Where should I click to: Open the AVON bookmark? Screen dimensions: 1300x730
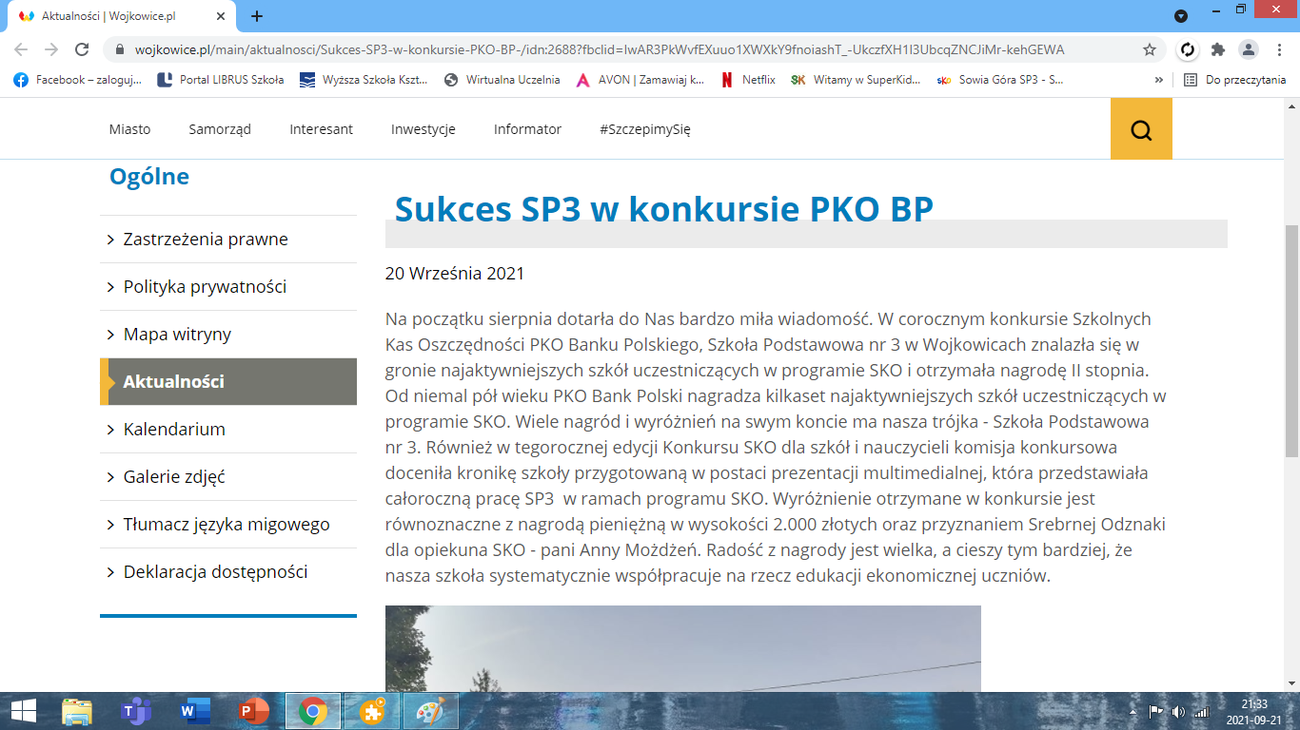tap(640, 80)
